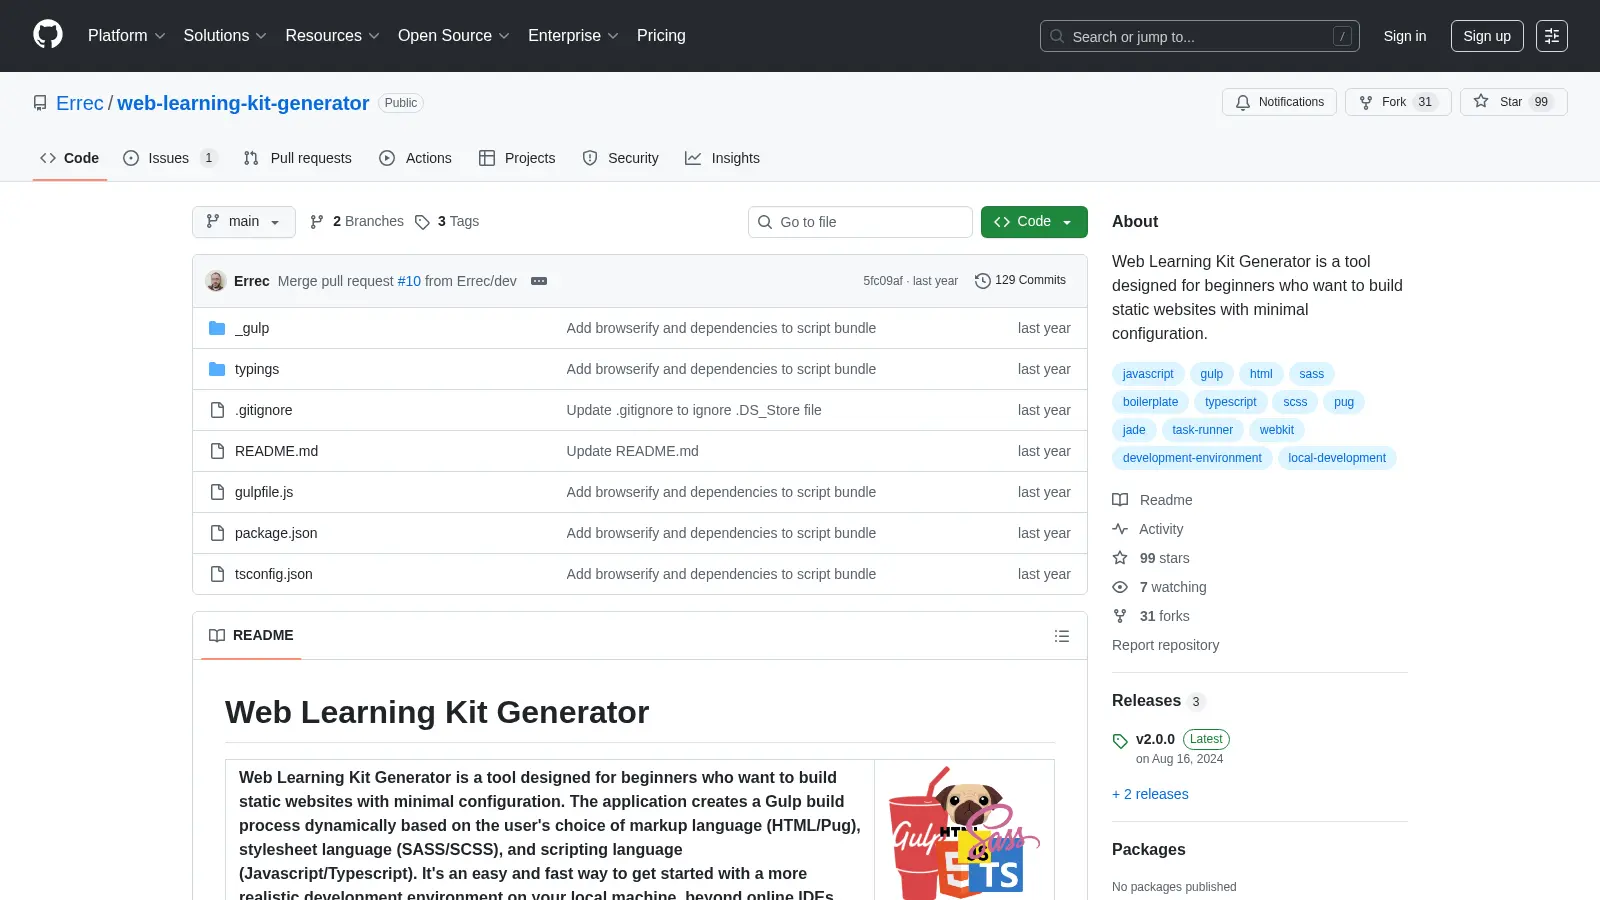Screen dimensions: 1600x900
Task: Open the Issues tab
Action: [169, 158]
